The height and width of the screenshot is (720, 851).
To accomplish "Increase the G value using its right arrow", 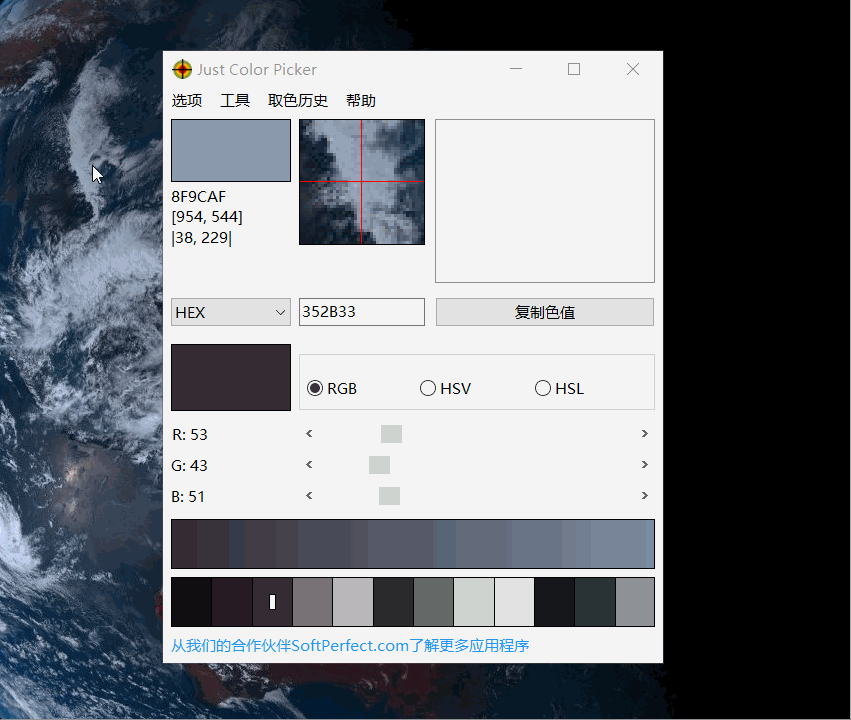I will pos(645,465).
